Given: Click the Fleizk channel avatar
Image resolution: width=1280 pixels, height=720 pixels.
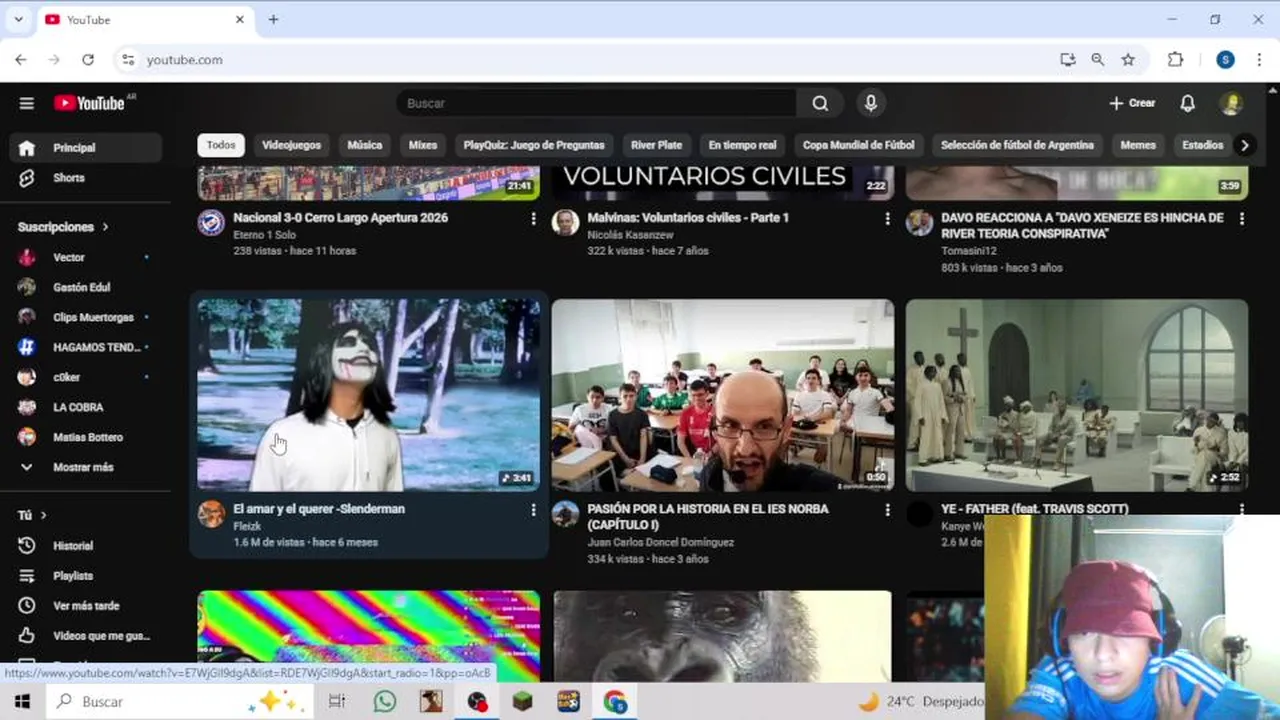Looking at the screenshot, I should [211, 514].
